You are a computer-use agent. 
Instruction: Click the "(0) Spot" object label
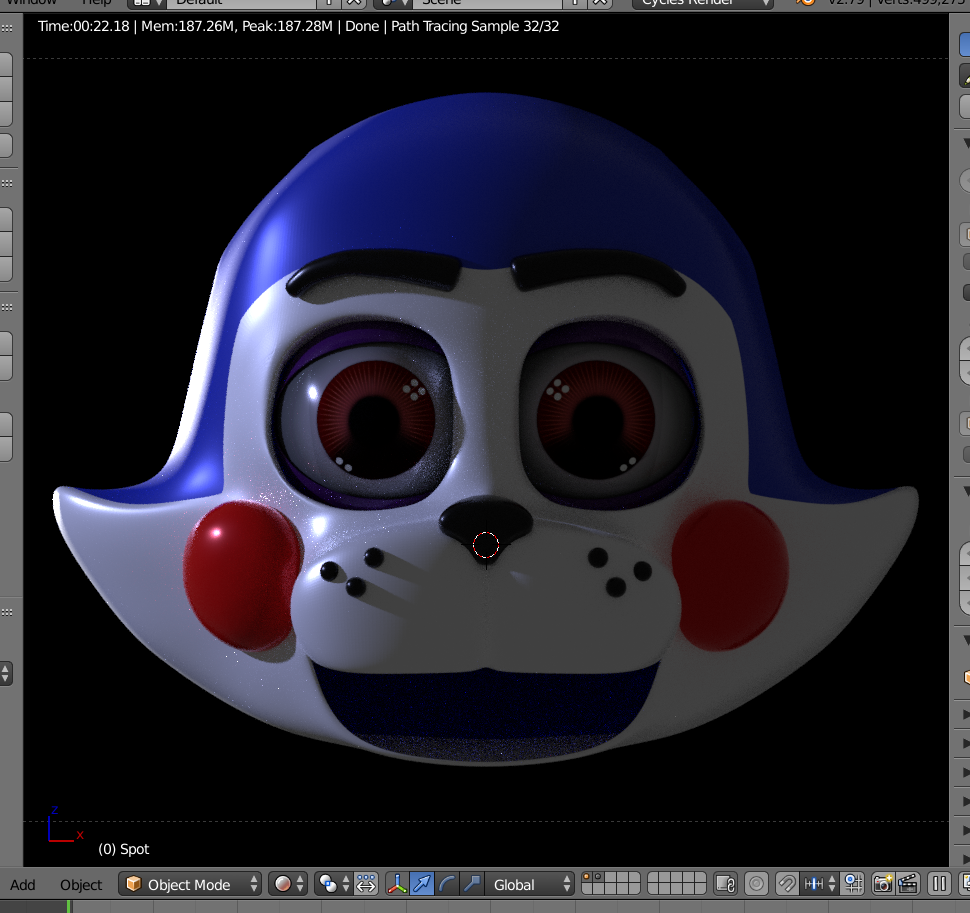pos(124,849)
